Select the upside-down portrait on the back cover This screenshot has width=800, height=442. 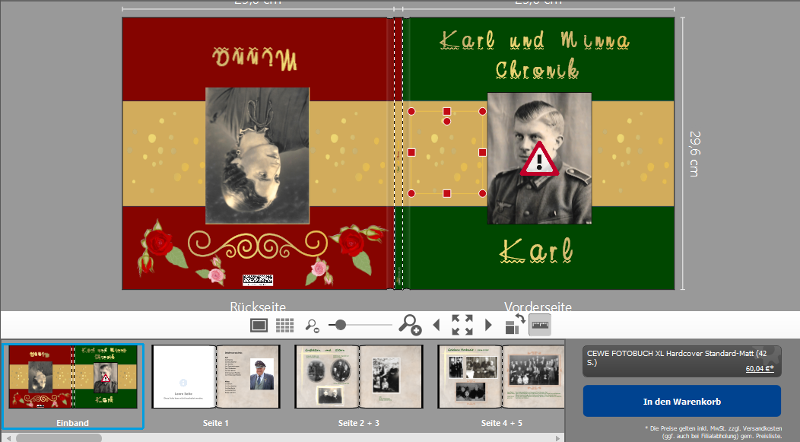point(257,156)
